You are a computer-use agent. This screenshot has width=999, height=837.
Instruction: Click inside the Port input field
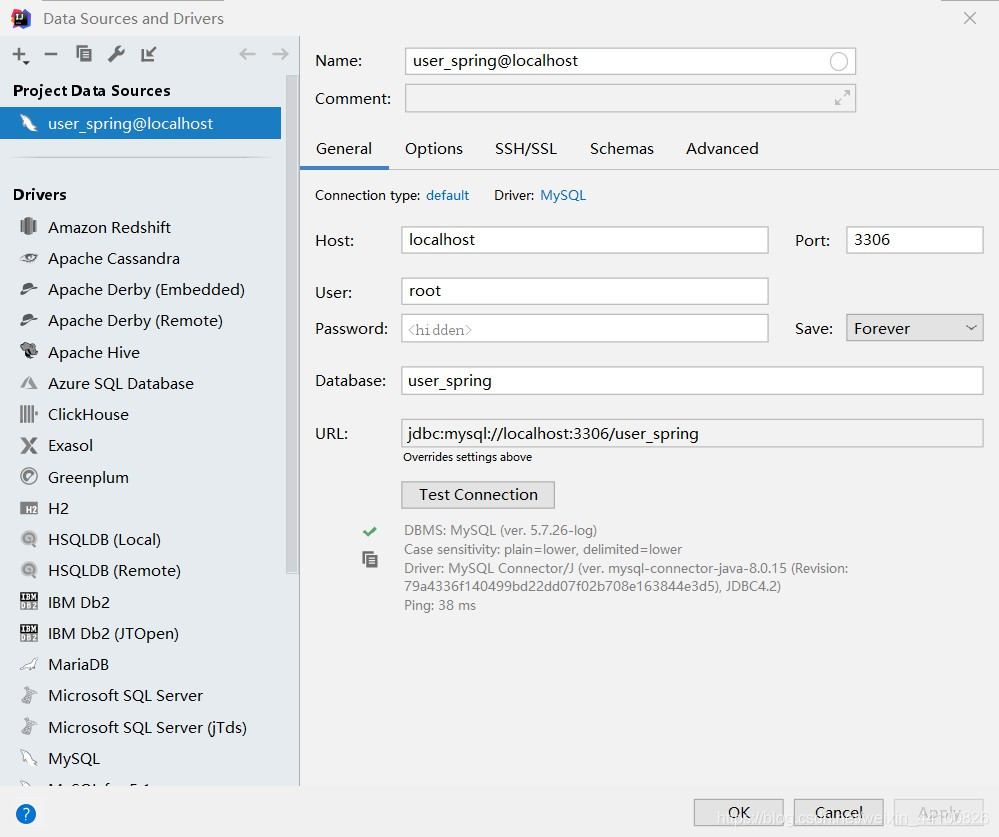pos(912,239)
